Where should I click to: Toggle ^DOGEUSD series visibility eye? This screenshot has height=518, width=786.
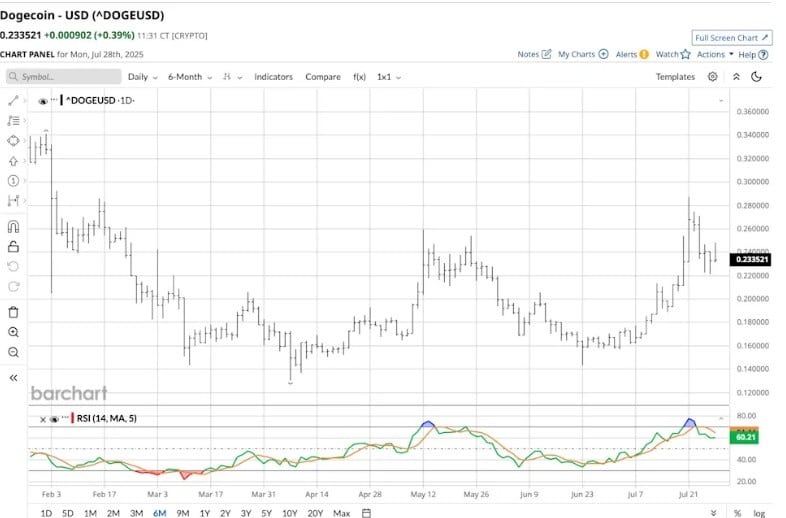tap(43, 101)
